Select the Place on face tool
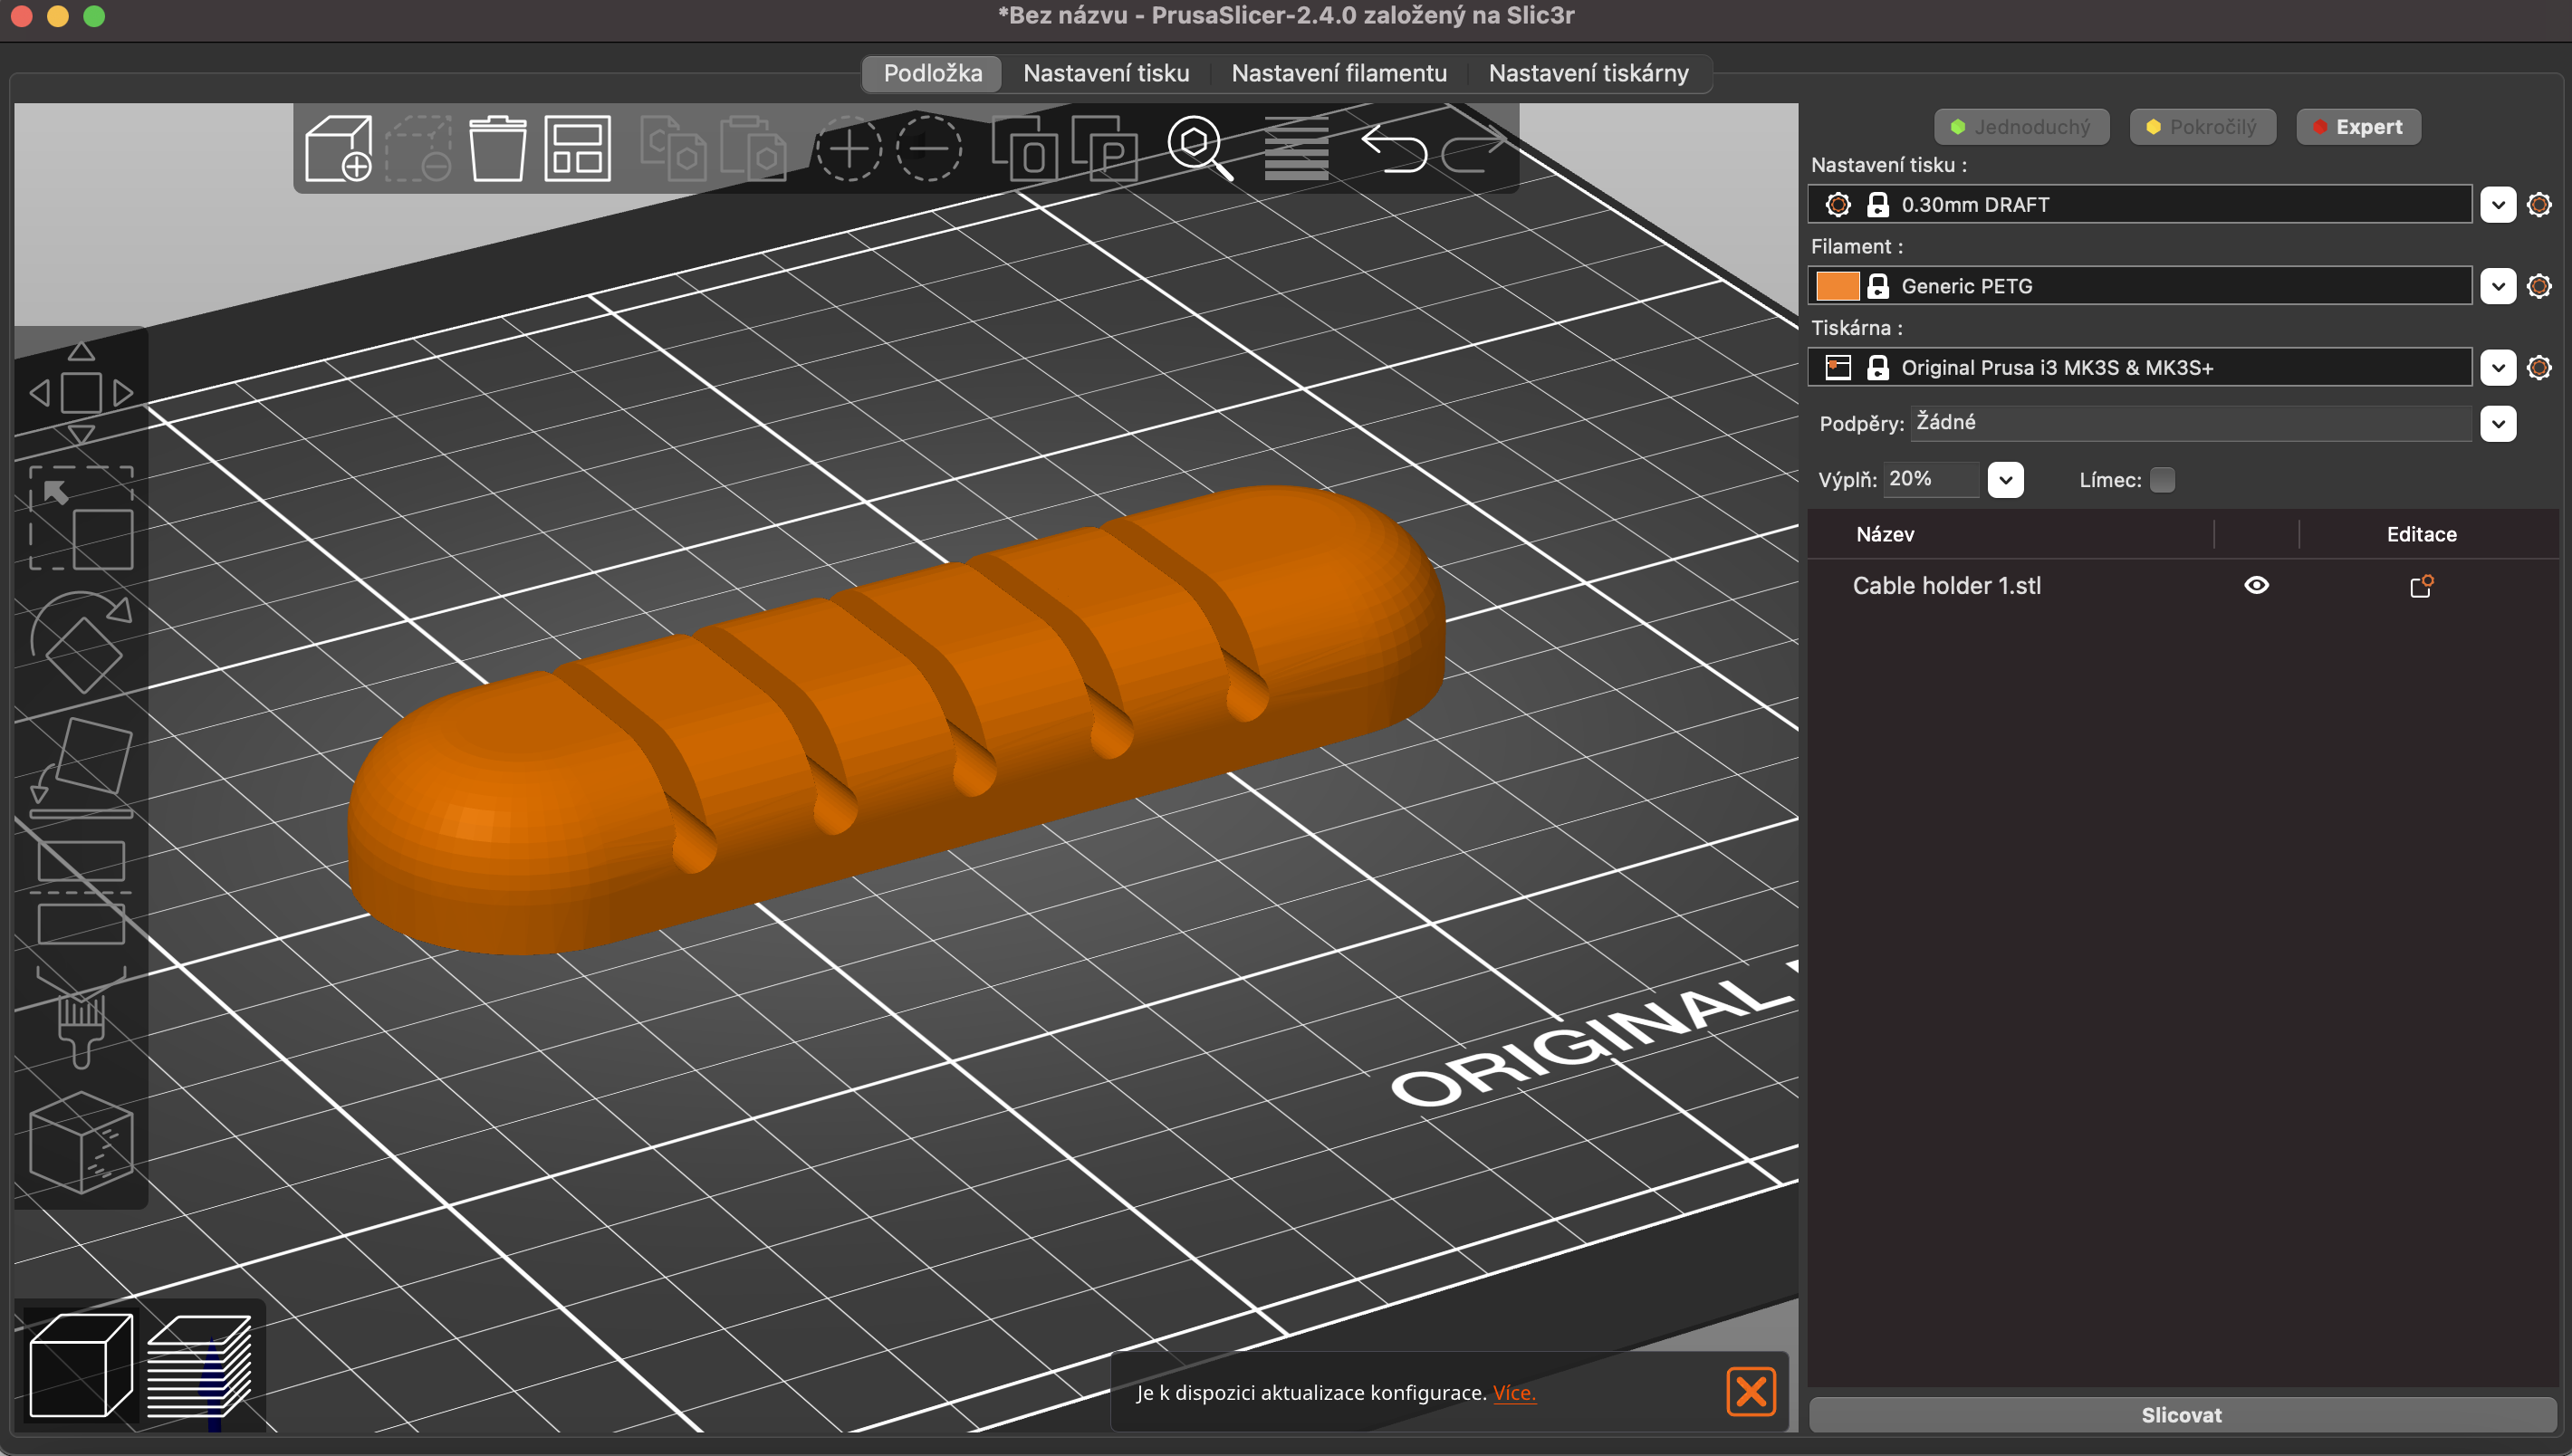The image size is (2572, 1456). (81, 767)
